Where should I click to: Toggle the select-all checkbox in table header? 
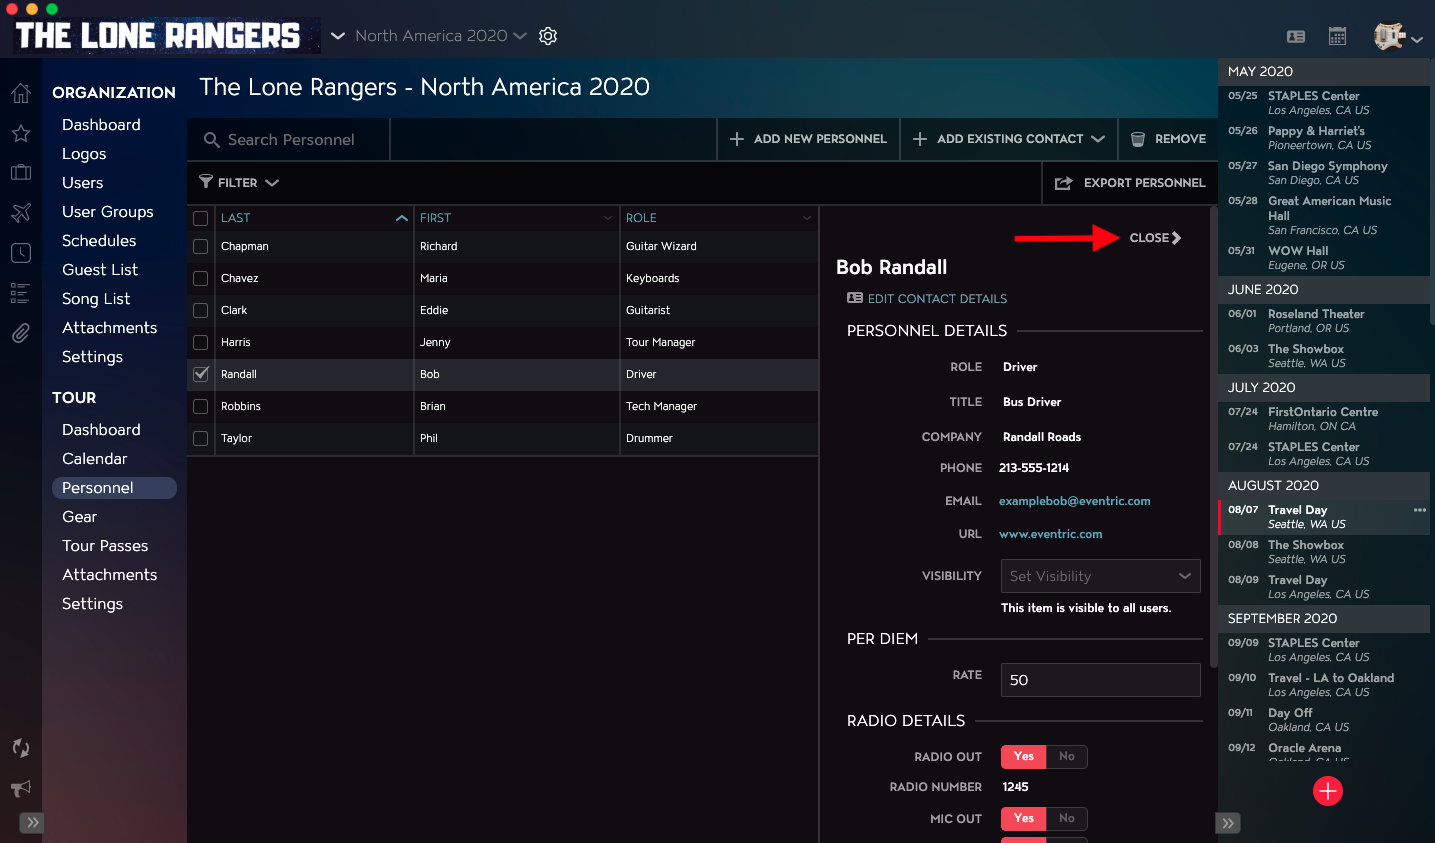[x=201, y=218]
